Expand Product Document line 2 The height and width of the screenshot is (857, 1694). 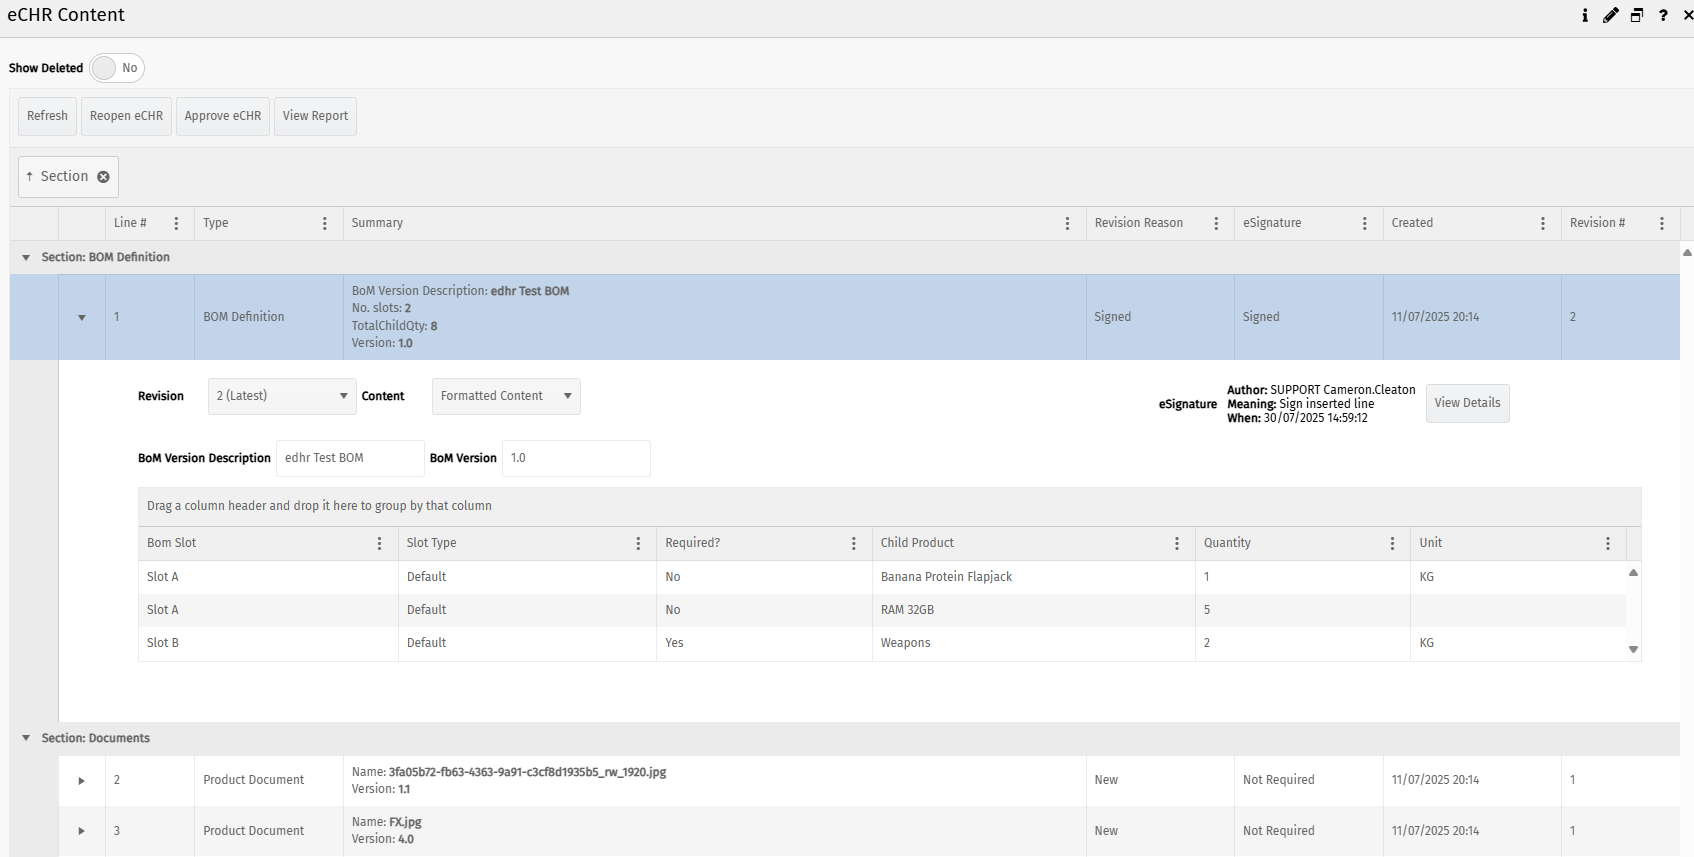pos(81,780)
